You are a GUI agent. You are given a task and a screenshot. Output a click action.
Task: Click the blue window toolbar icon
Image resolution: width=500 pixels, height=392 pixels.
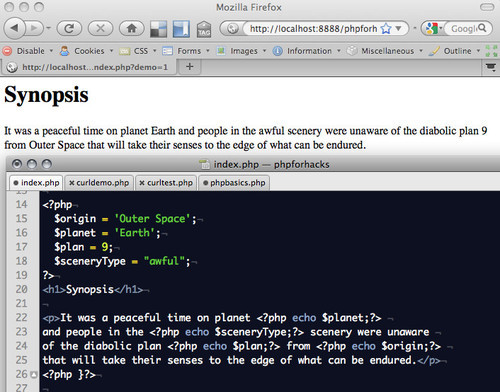click(x=181, y=29)
